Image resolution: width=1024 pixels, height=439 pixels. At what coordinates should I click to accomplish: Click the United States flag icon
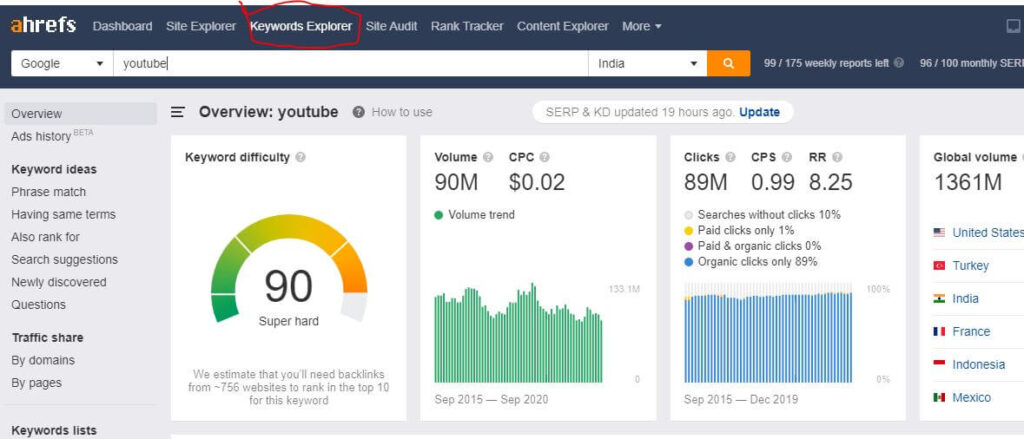point(939,233)
